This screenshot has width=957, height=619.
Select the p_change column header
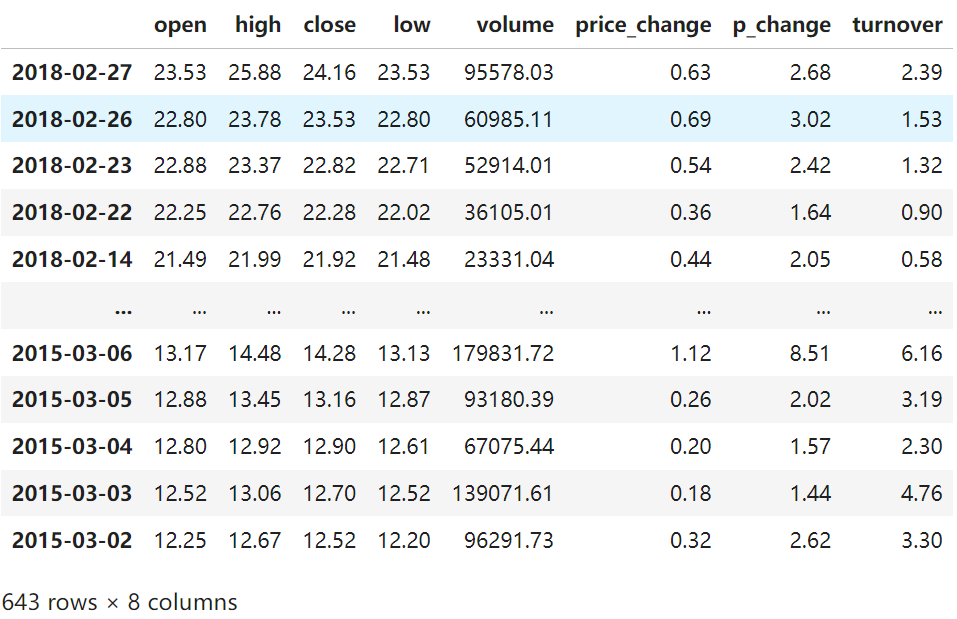point(781,25)
